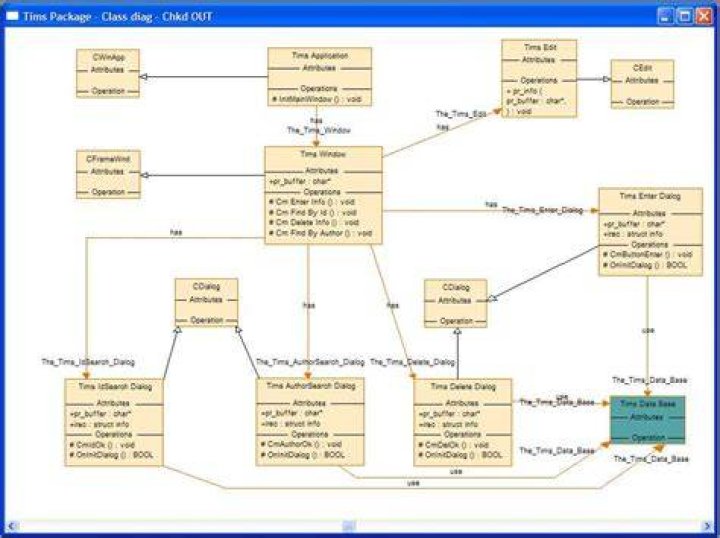Select the CWinApp class box
Screen dimensions: 720x538
(x=108, y=73)
